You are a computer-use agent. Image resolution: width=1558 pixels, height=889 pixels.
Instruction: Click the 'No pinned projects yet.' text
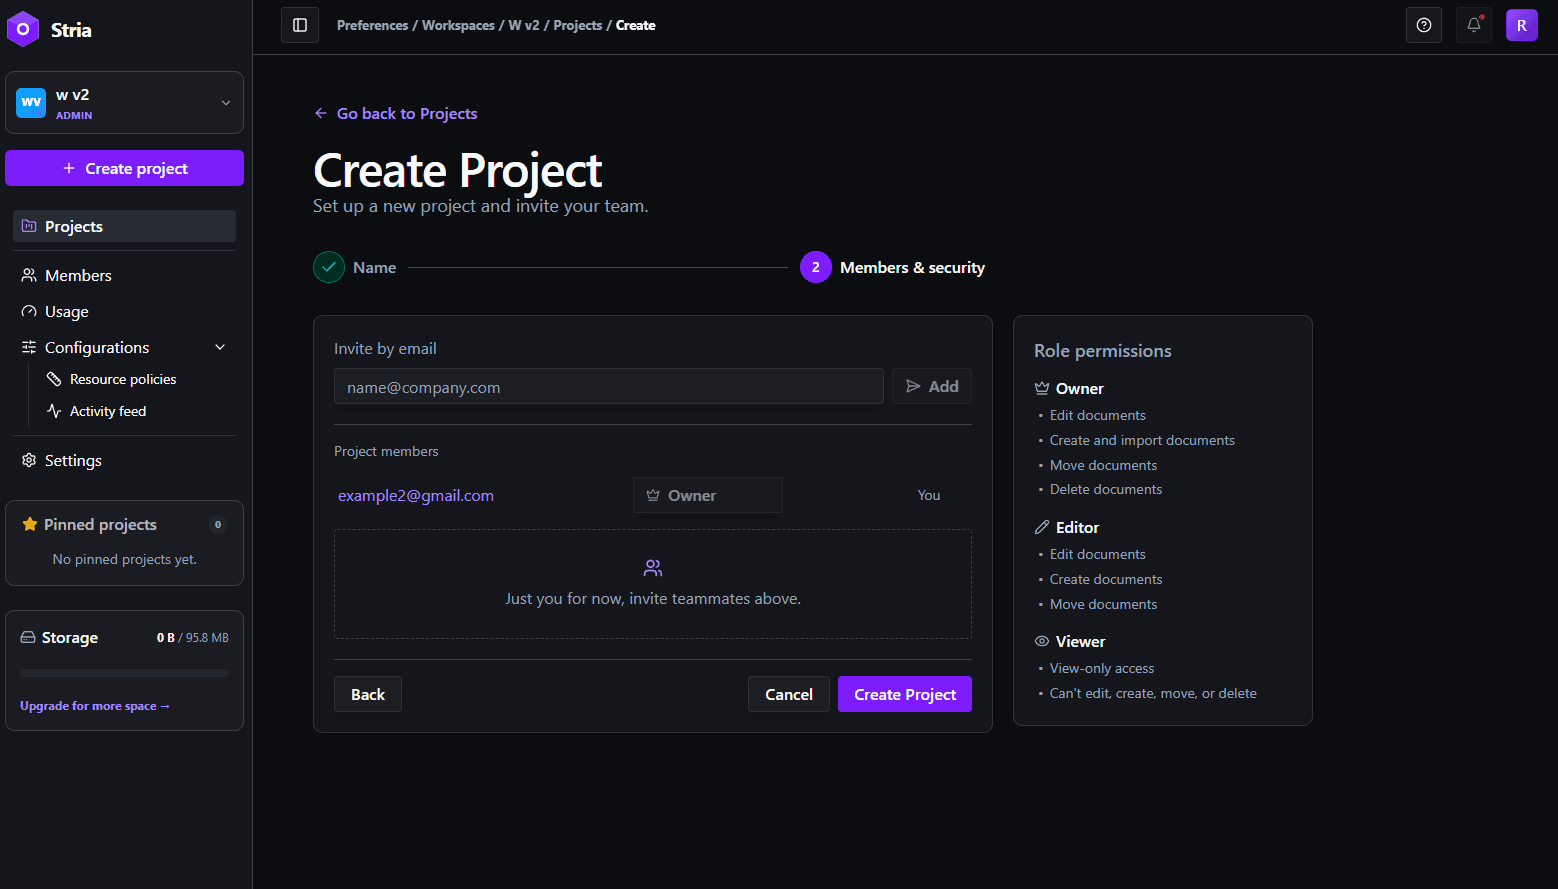(124, 559)
